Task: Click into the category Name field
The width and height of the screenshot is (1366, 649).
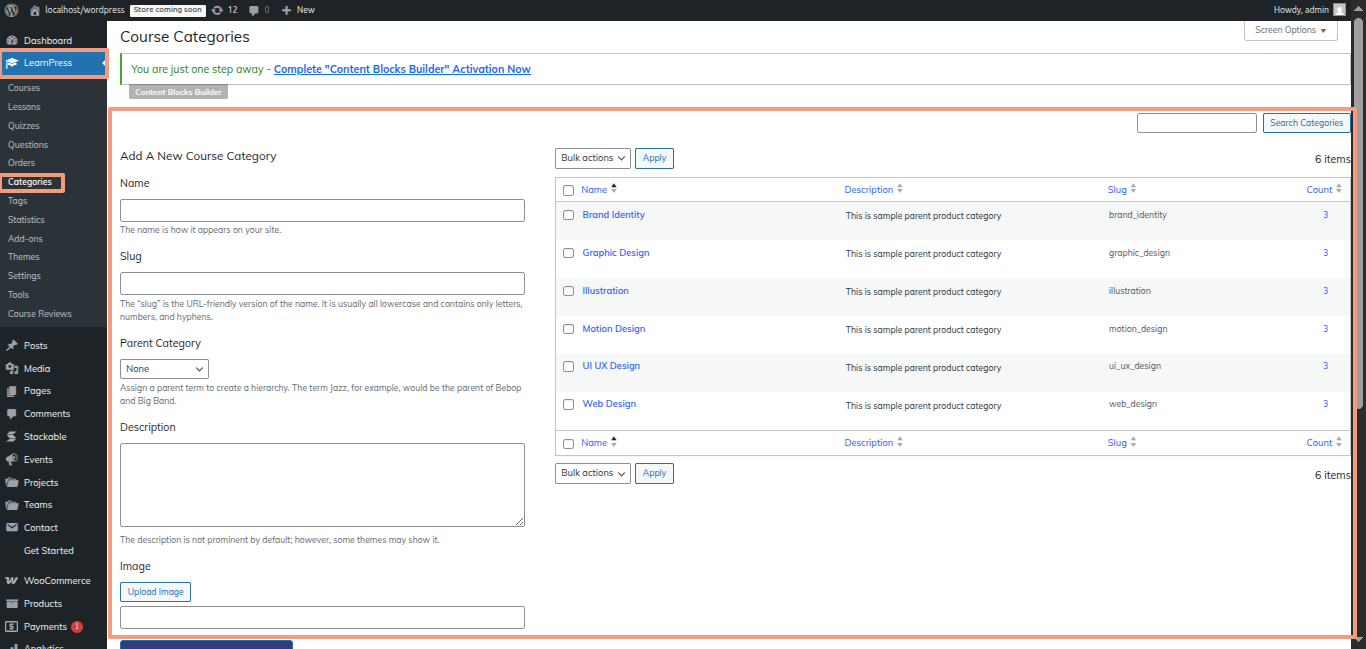Action: pyautogui.click(x=322, y=210)
